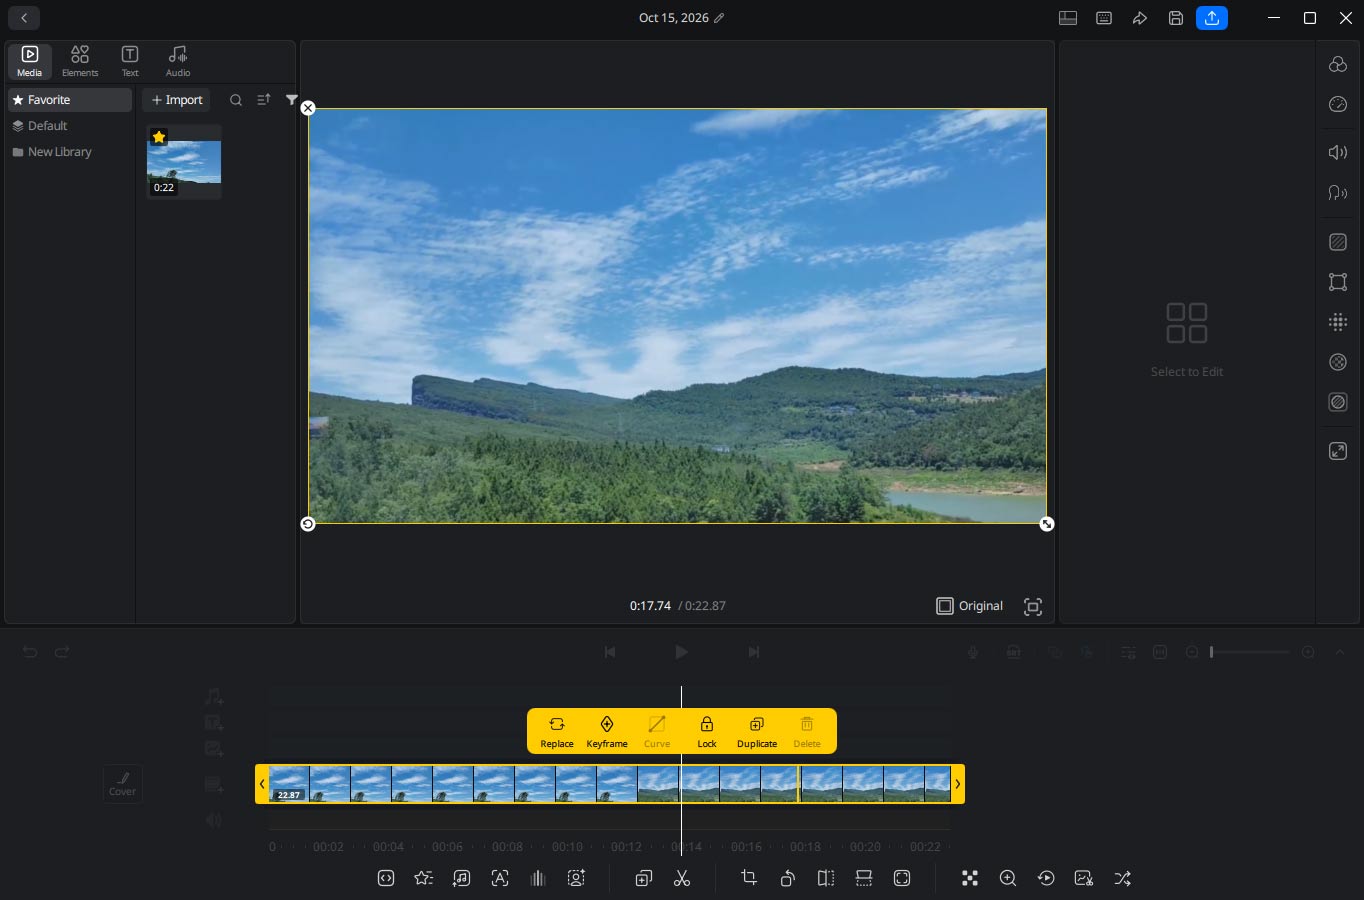The image size is (1364, 900).
Task: Toggle favorite star on the media thumbnail
Action: (159, 137)
